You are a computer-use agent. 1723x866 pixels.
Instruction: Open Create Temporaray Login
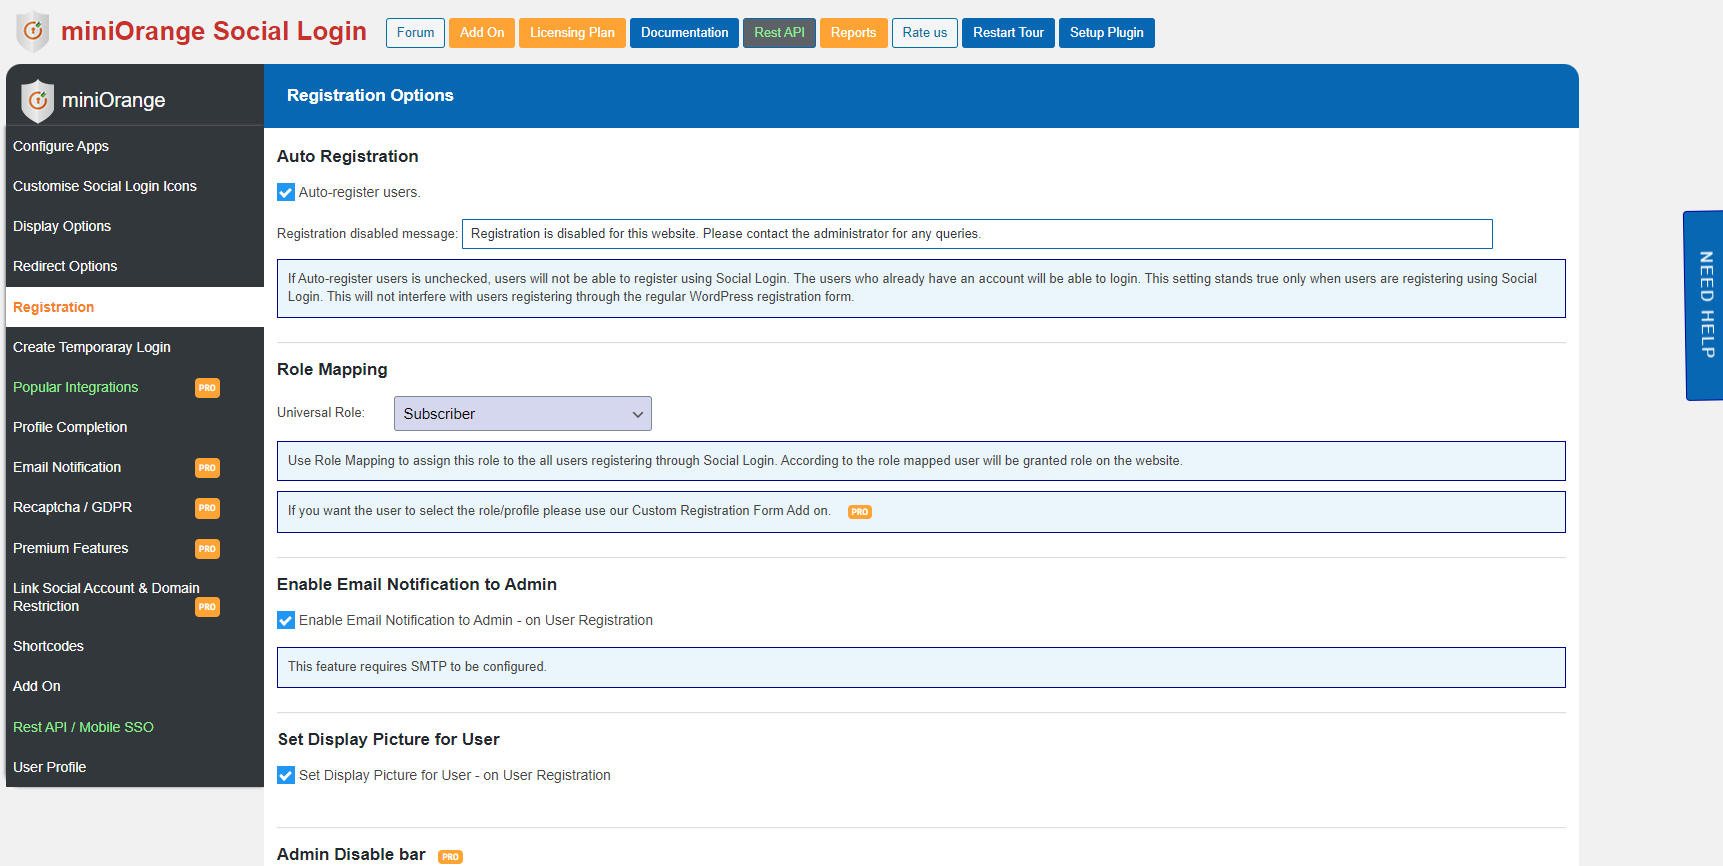(135, 347)
